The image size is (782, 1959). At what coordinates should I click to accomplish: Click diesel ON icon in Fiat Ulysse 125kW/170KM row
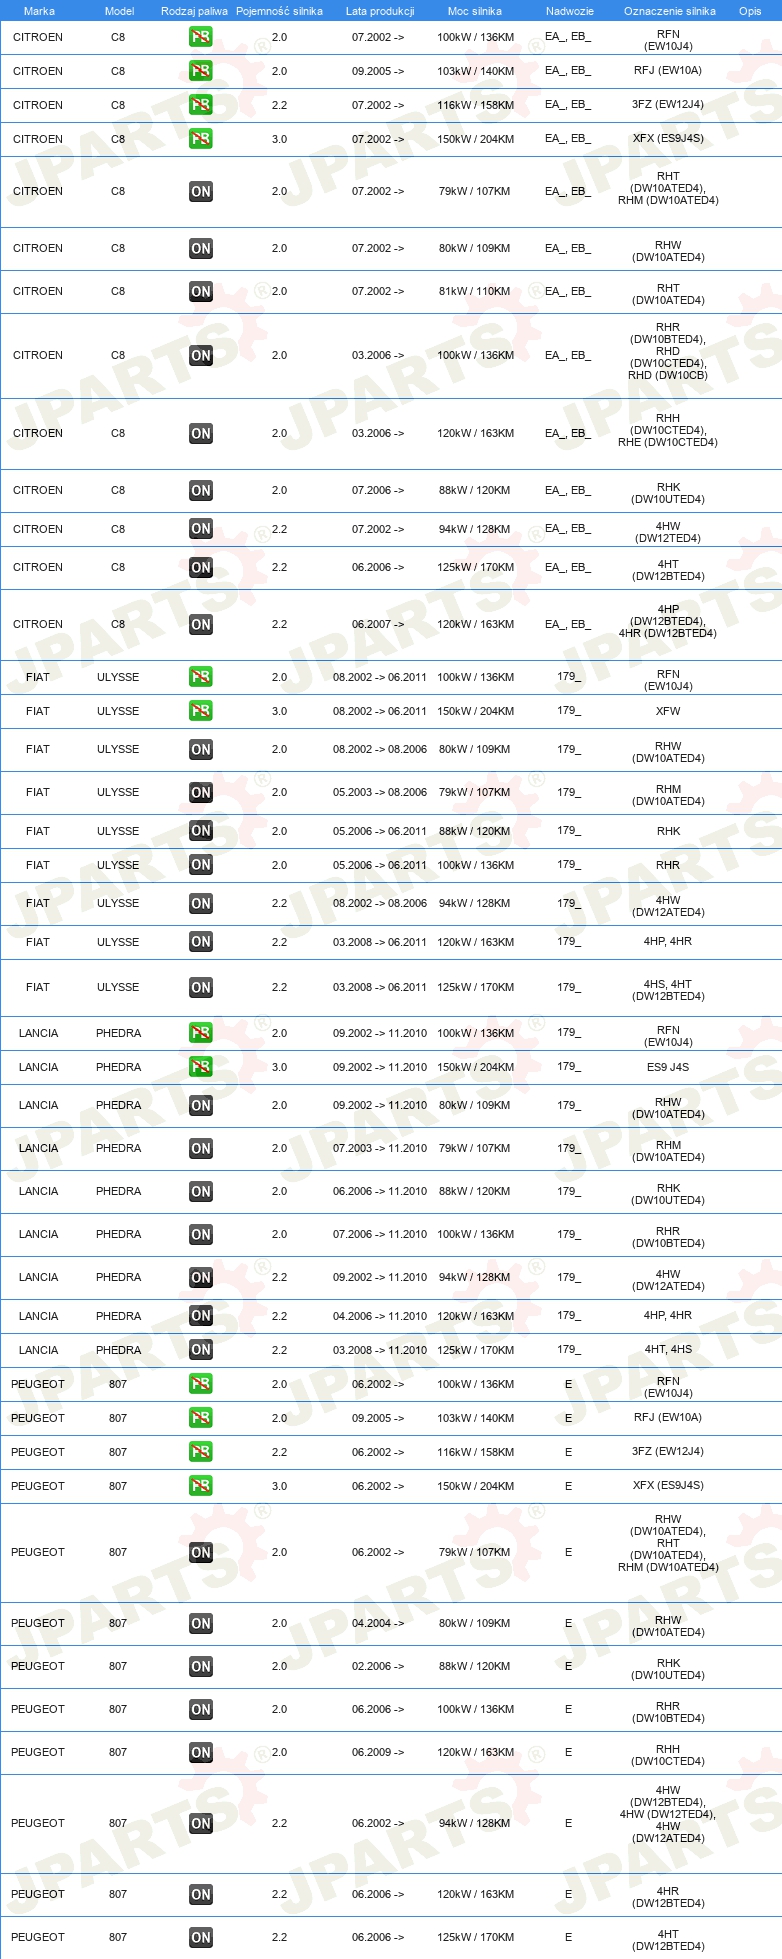201,987
